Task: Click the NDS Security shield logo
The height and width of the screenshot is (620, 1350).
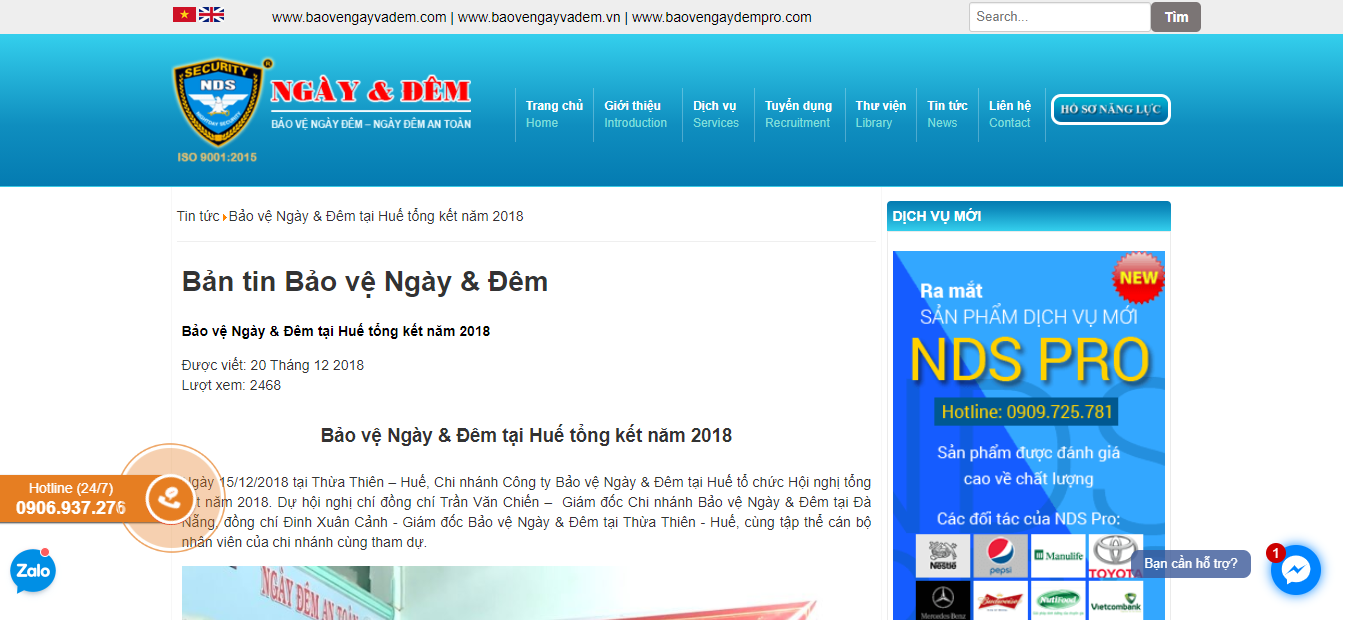Action: click(x=219, y=104)
